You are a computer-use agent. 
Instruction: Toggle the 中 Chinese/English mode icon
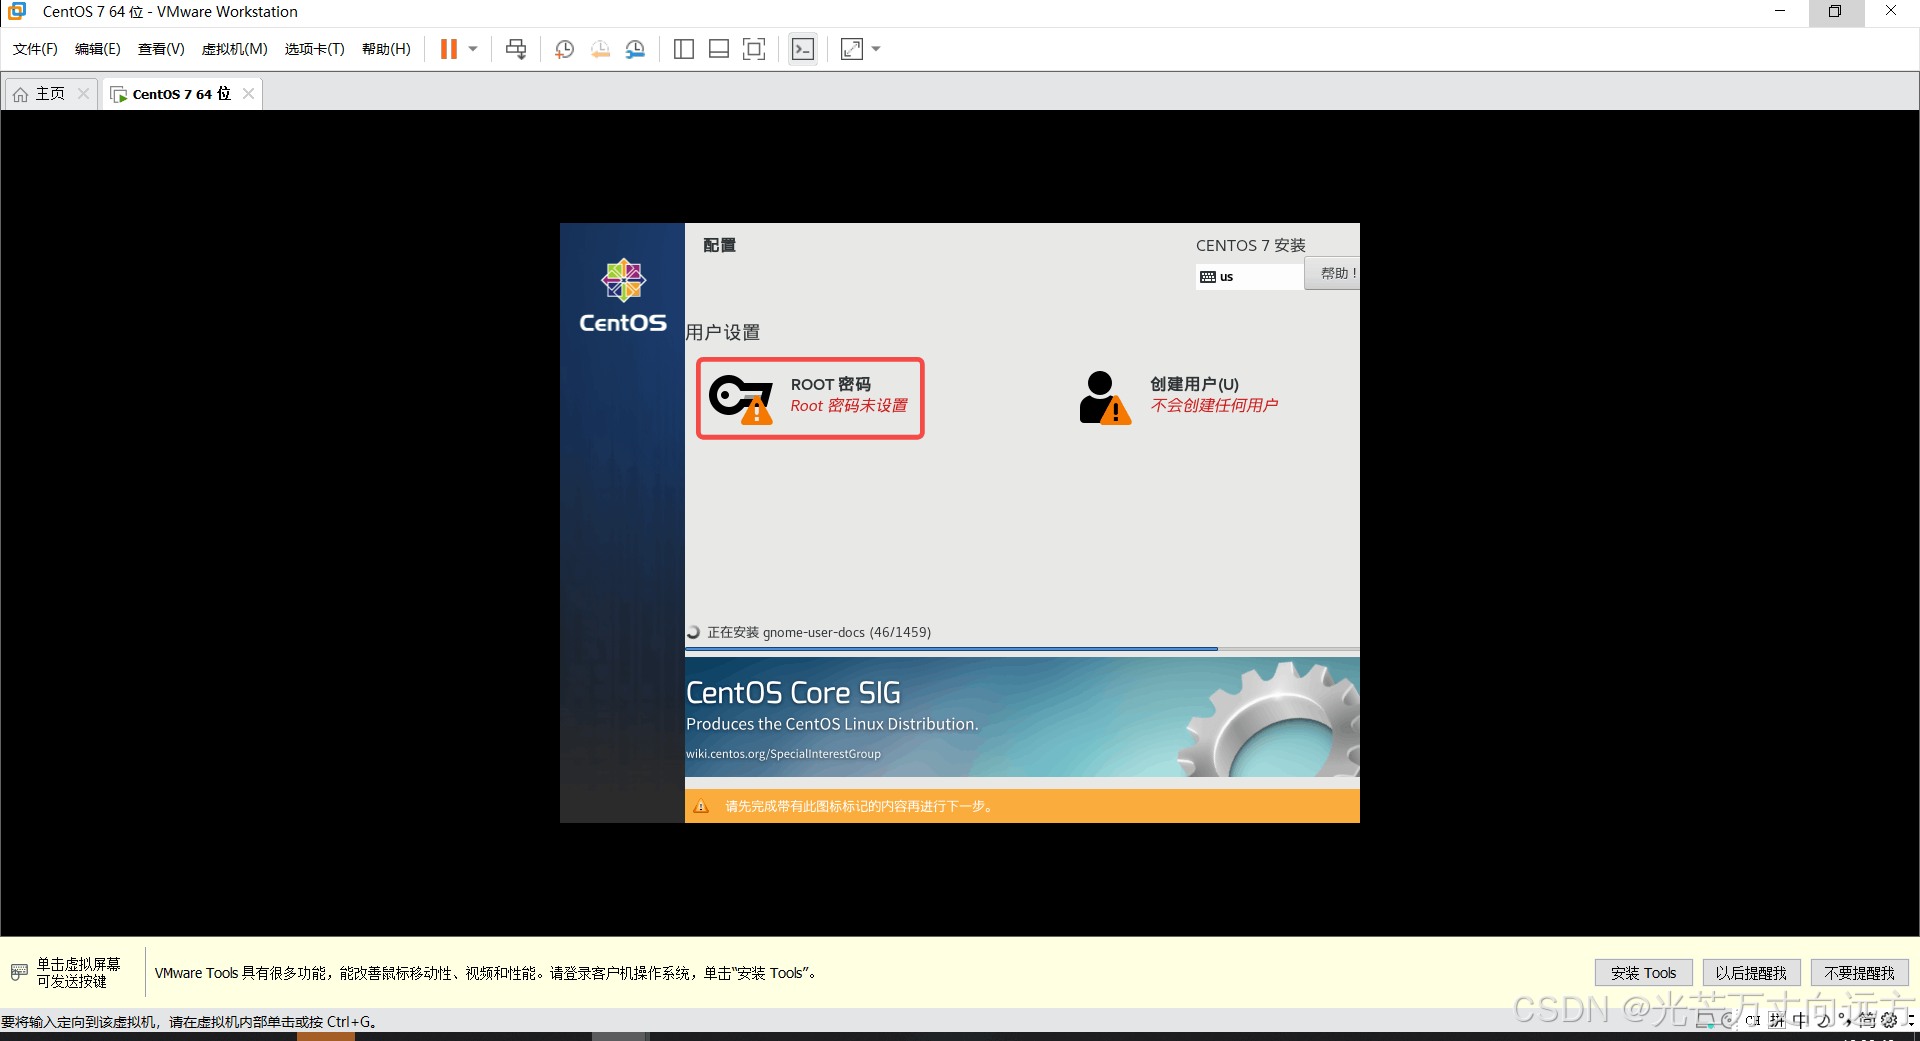(x=1800, y=1020)
